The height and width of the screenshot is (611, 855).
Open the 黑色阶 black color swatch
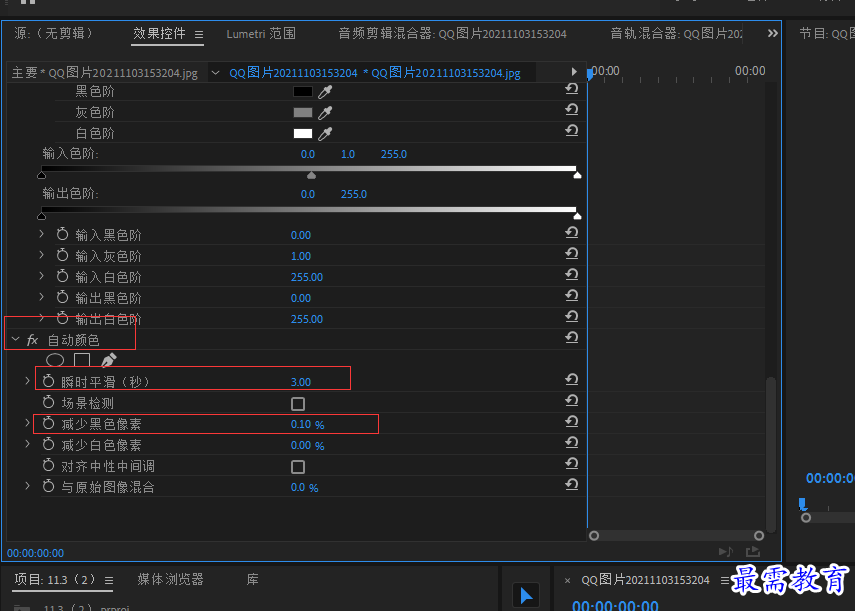click(x=303, y=92)
